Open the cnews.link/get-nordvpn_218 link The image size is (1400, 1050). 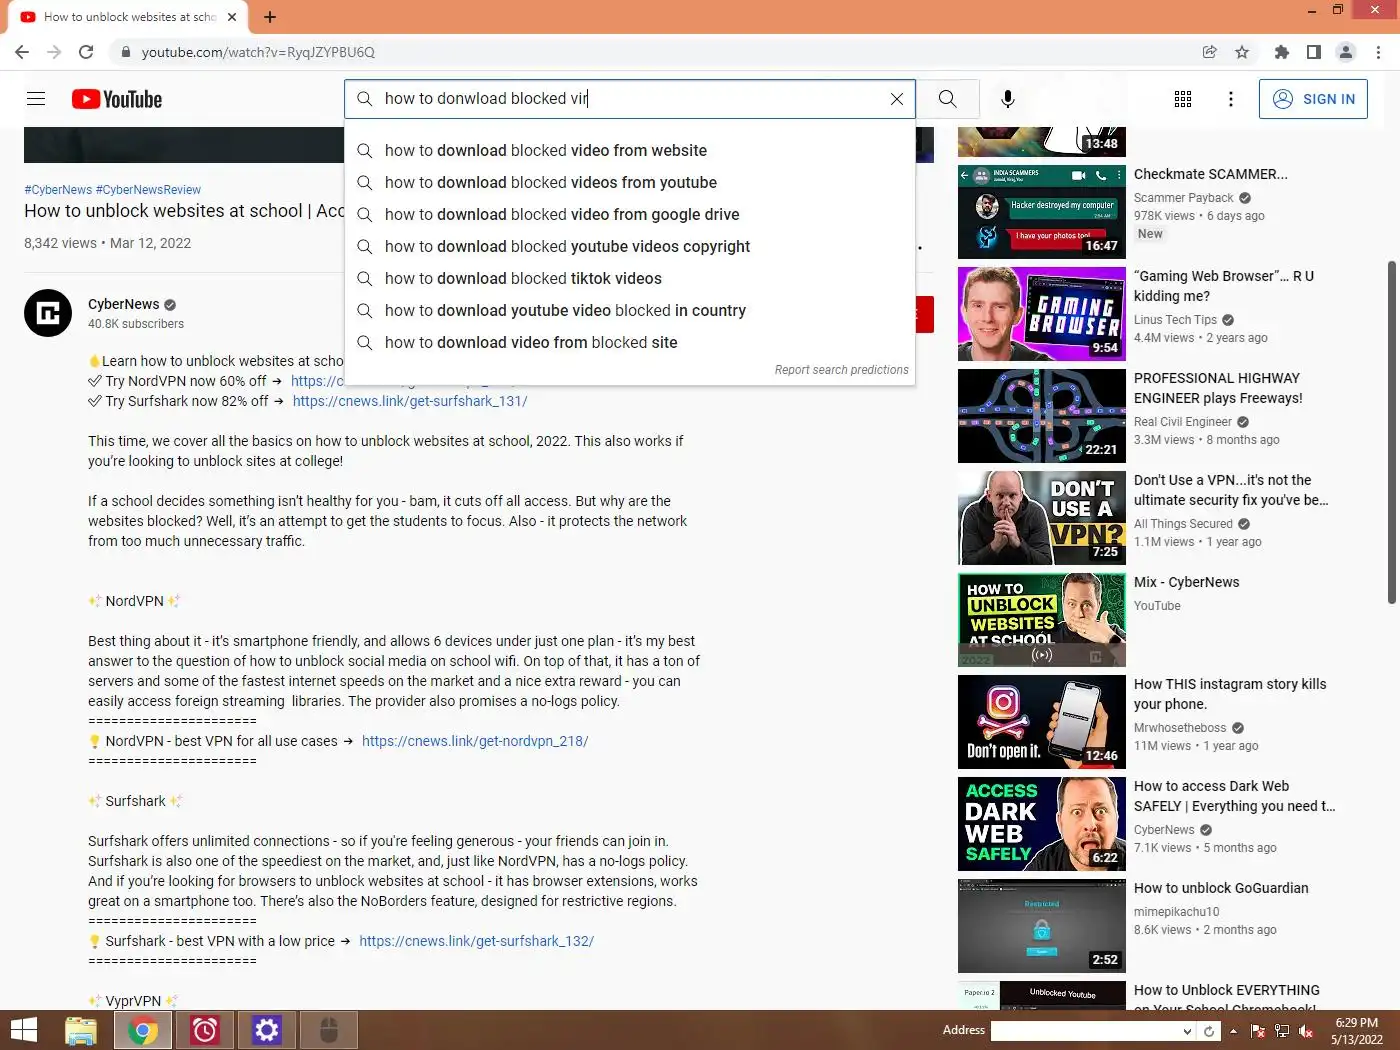coord(475,741)
